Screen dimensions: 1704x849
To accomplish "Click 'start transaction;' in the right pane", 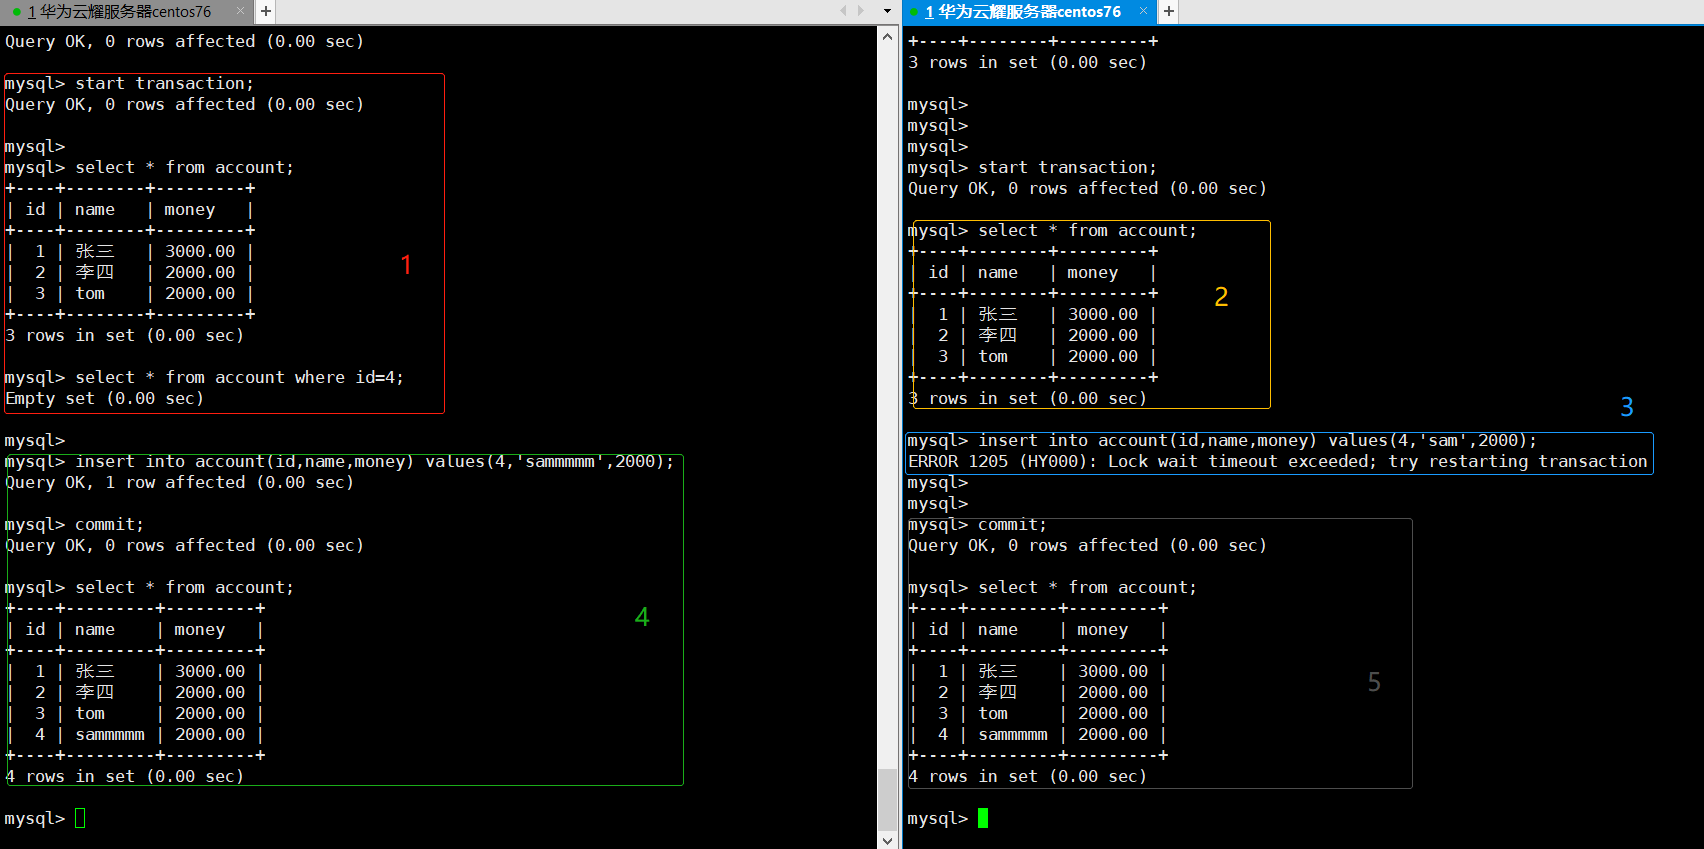I will (x=1068, y=168).
